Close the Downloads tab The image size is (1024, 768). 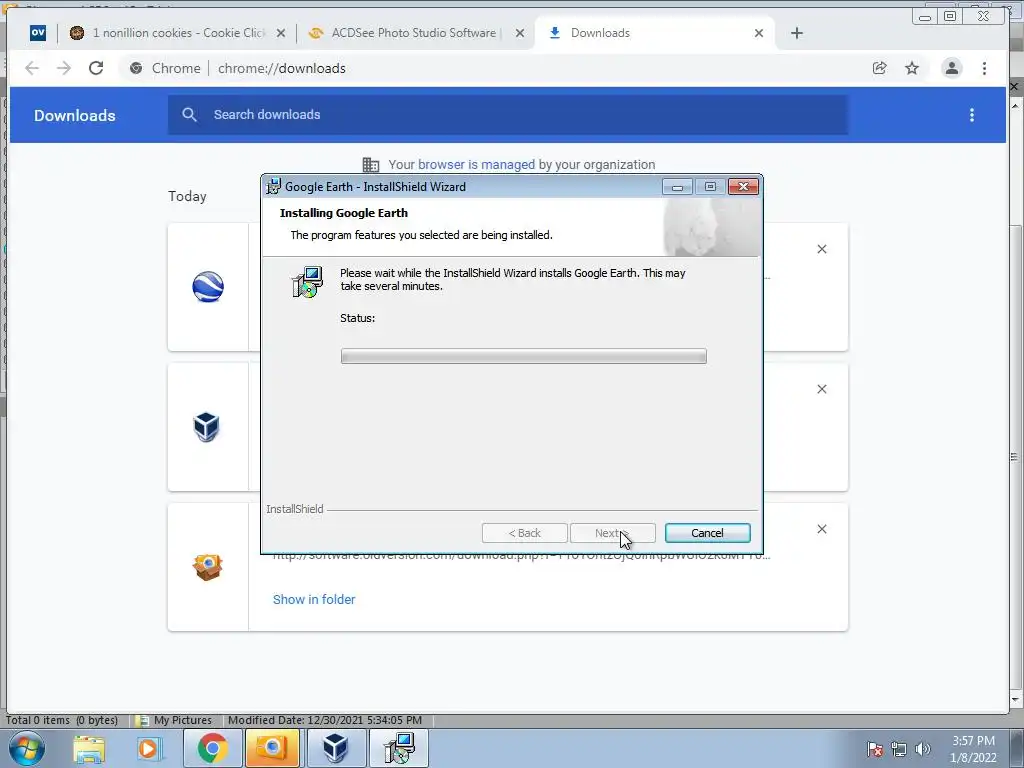pos(759,33)
